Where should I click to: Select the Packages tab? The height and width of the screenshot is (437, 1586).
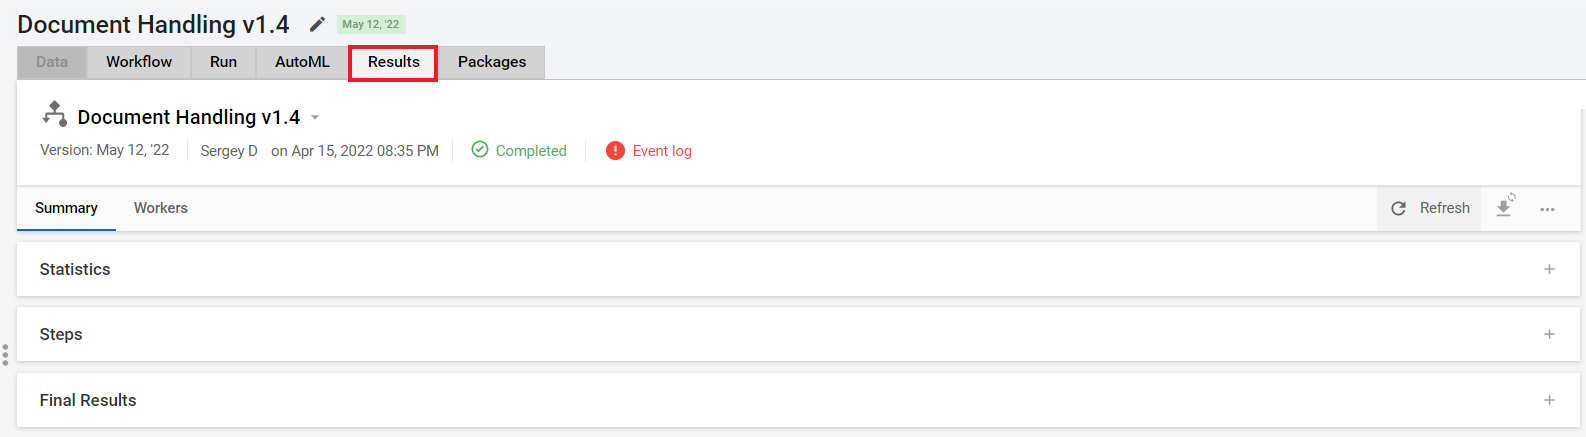(492, 62)
